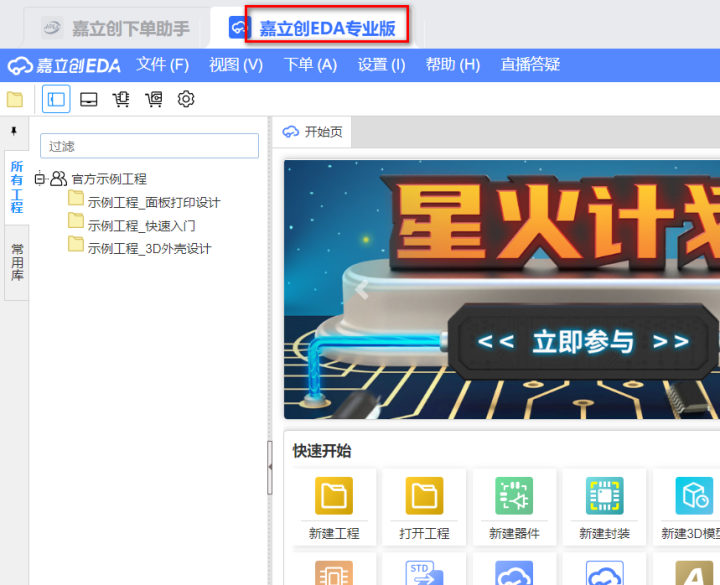The image size is (720, 585).
Task: Click the 立即参与 banner button
Action: coord(583,342)
